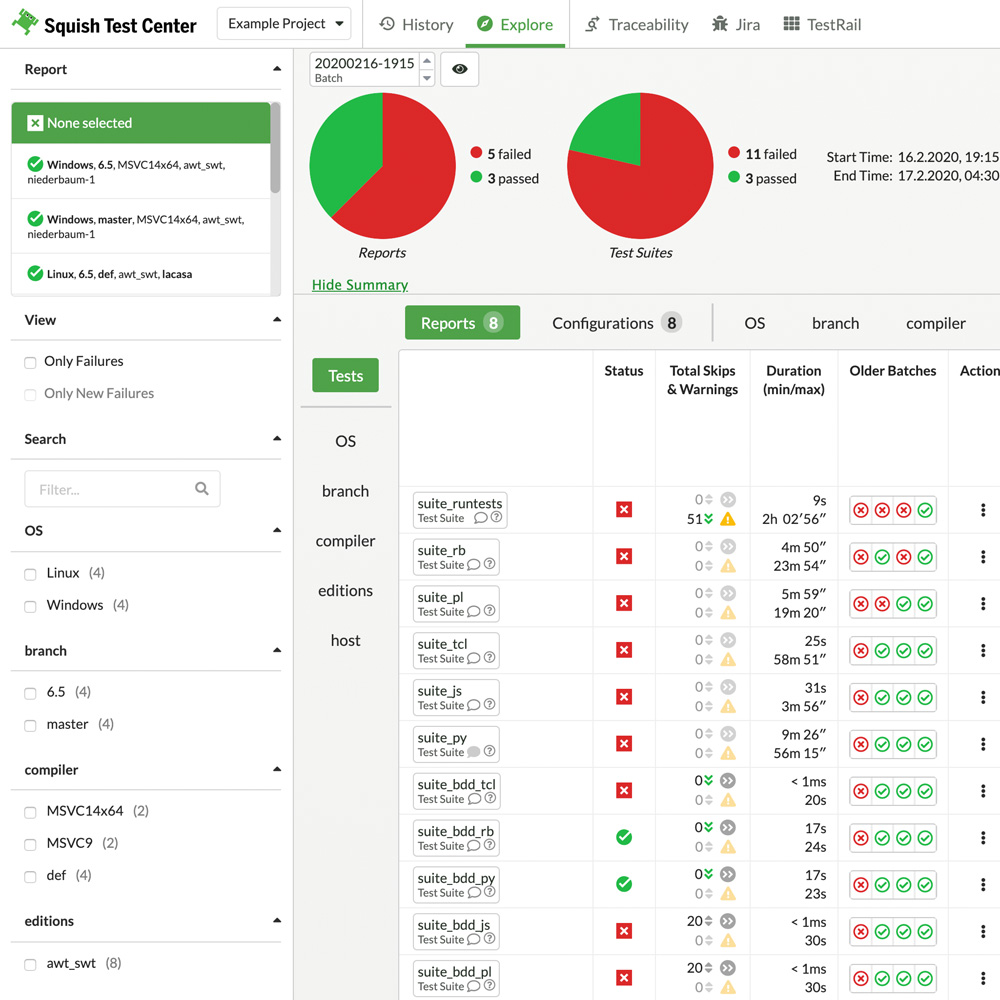Screen dimensions: 1000x1000
Task: Open the Example Project dropdown
Action: (x=283, y=24)
